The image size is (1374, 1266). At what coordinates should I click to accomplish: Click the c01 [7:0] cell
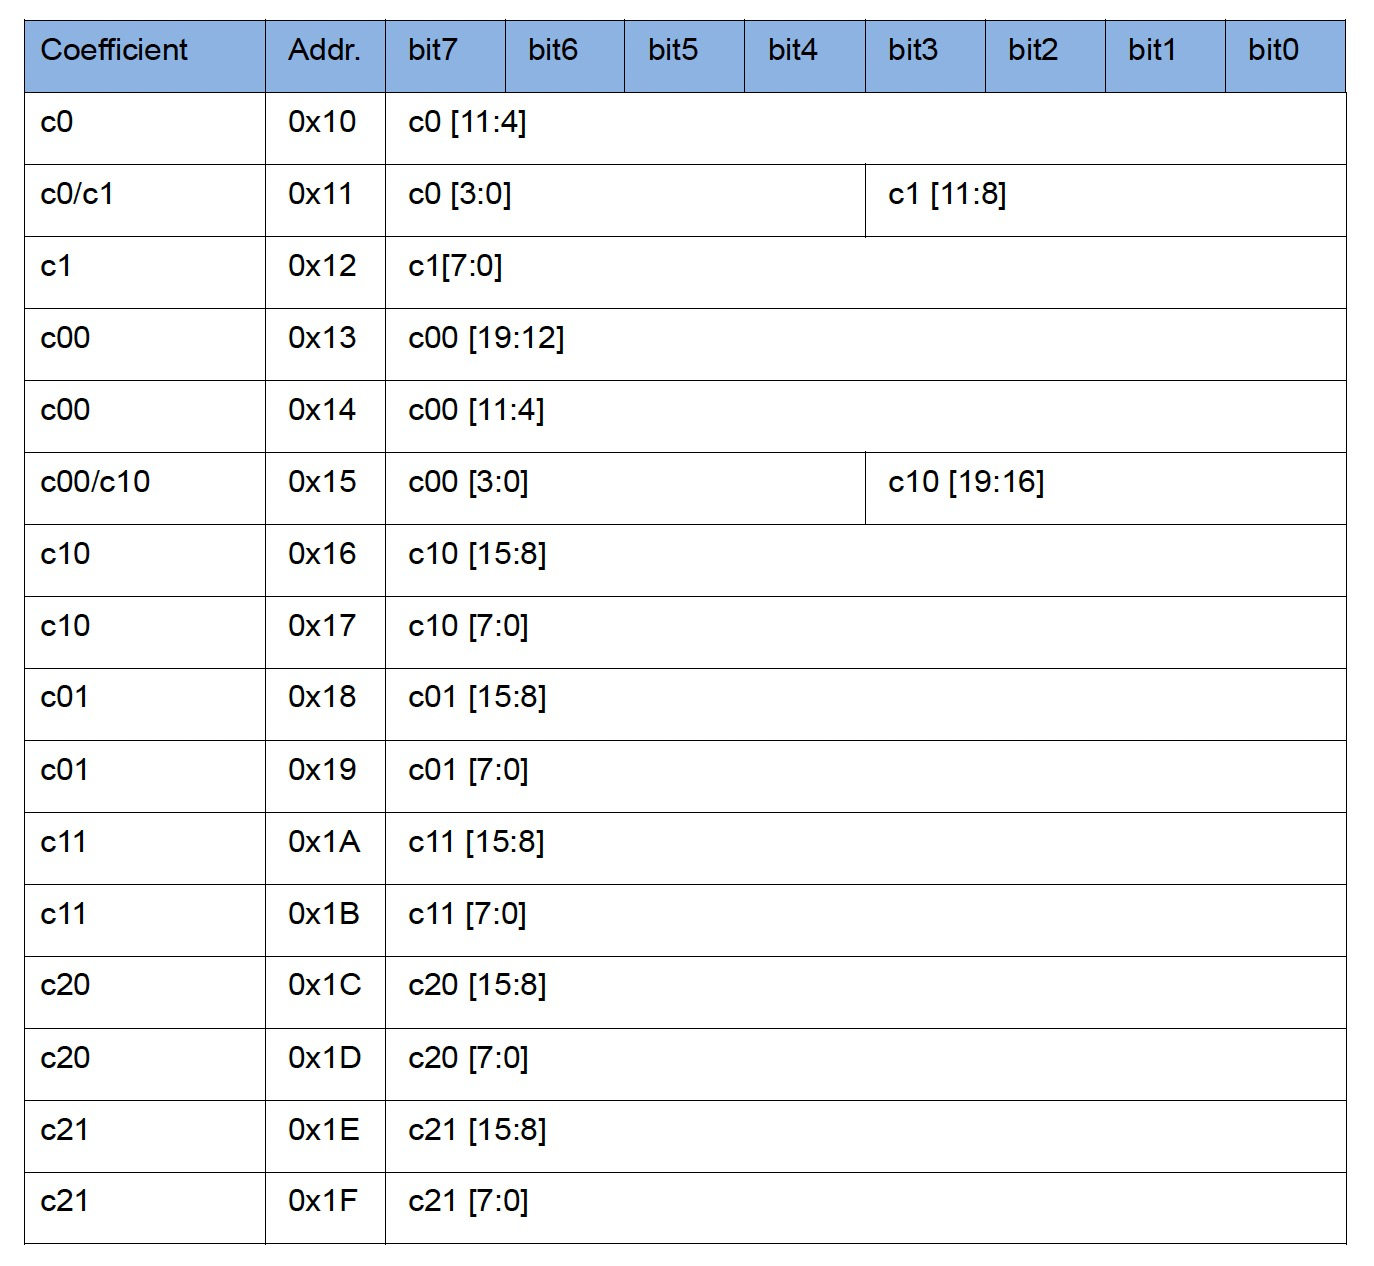pyautogui.click(x=866, y=777)
